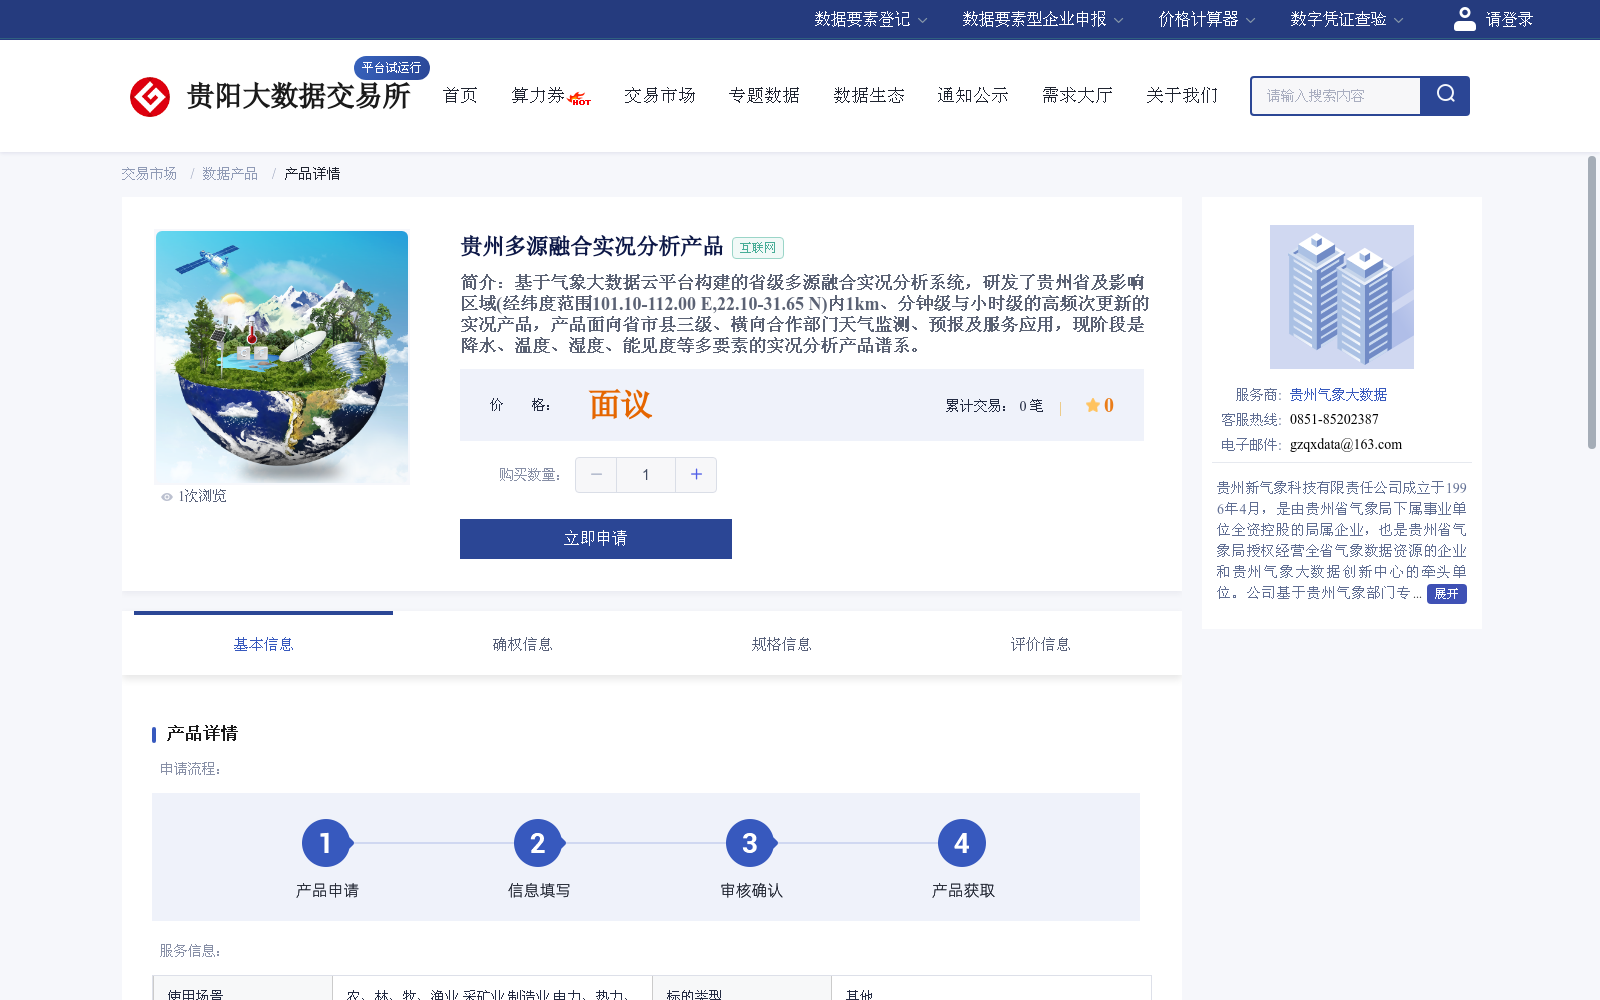Click step 3 circle 审核确认

(750, 844)
